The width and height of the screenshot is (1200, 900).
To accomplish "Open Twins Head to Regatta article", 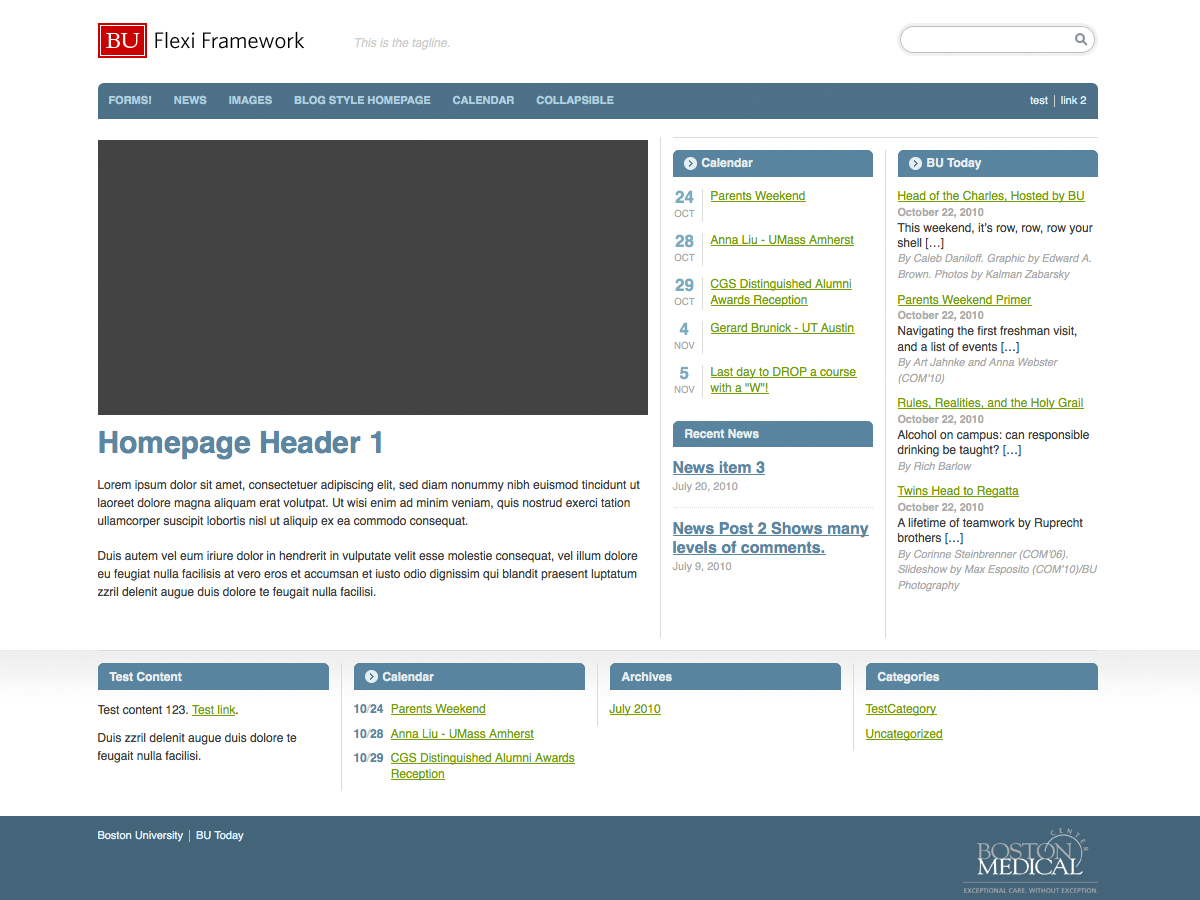I will pos(958,491).
